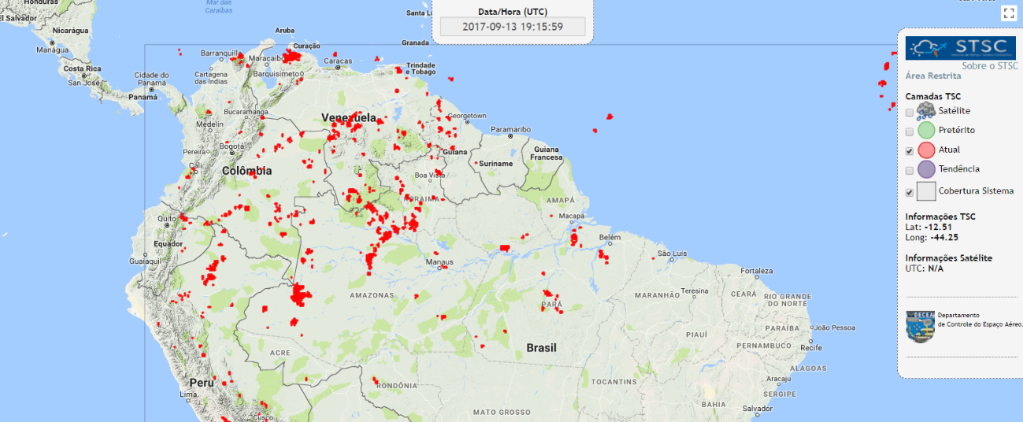Uncheck the Cobertura Sistema checkbox
This screenshot has height=422, width=1023.
909,192
